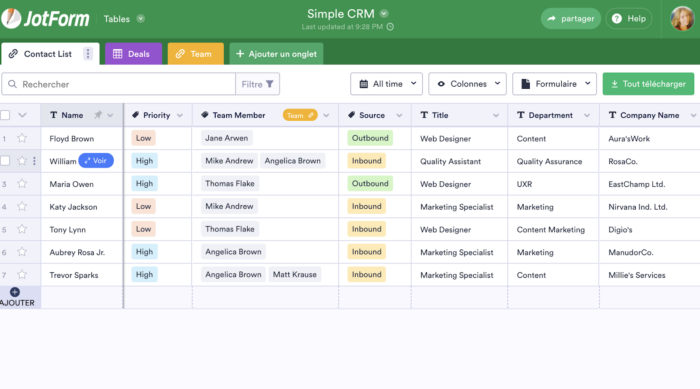The width and height of the screenshot is (700, 389).
Task: Click Low priority tag for Floyd Brown
Action: (143, 138)
